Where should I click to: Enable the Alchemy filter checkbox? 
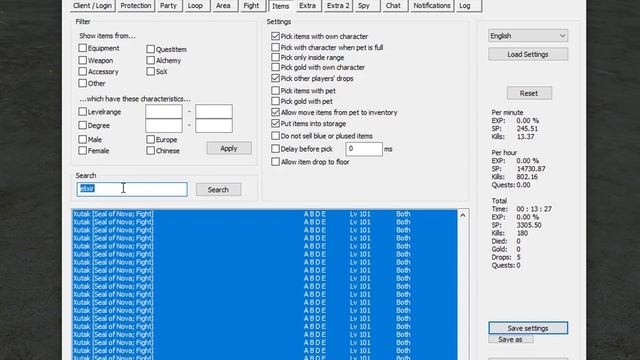150,60
